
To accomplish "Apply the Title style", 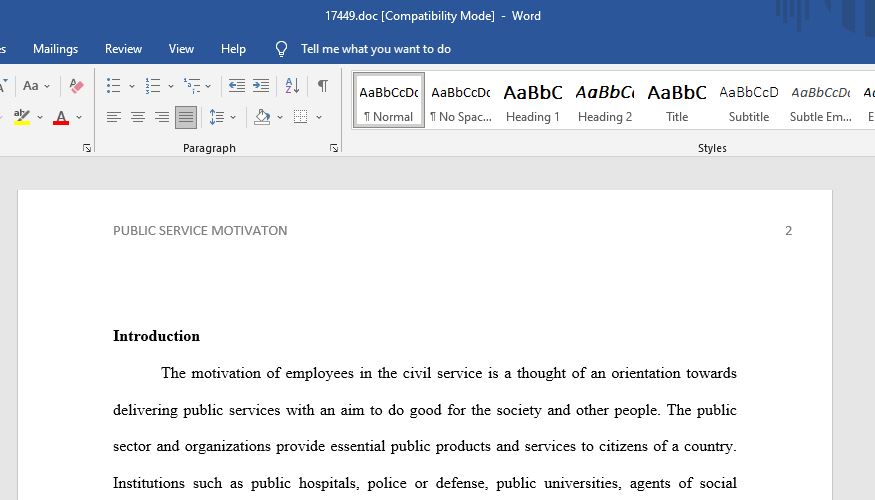I will (677, 100).
